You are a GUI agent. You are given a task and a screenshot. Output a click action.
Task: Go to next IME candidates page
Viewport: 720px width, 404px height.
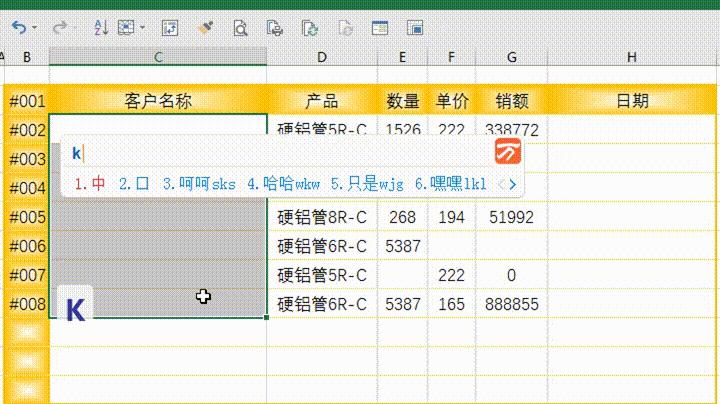coord(512,185)
